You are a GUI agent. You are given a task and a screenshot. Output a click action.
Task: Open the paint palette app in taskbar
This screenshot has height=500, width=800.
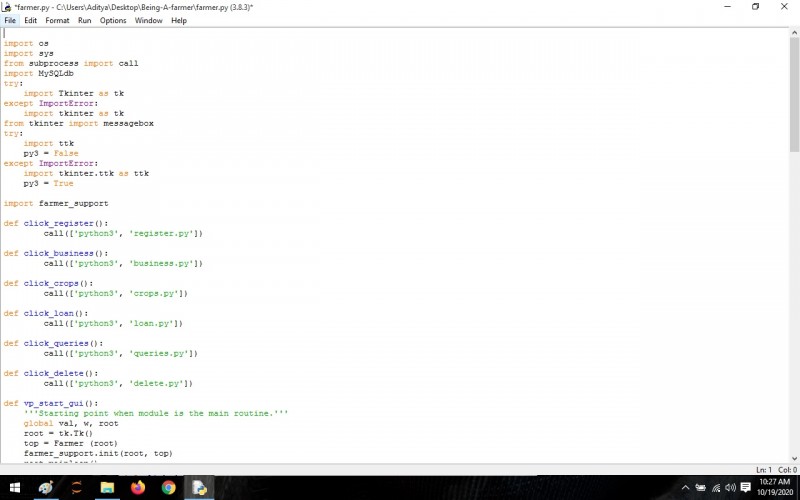coord(46,488)
